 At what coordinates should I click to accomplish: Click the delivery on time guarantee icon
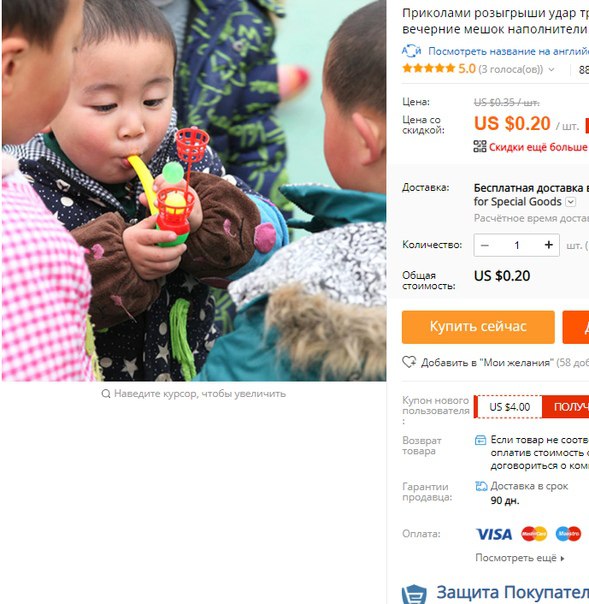tap(481, 486)
